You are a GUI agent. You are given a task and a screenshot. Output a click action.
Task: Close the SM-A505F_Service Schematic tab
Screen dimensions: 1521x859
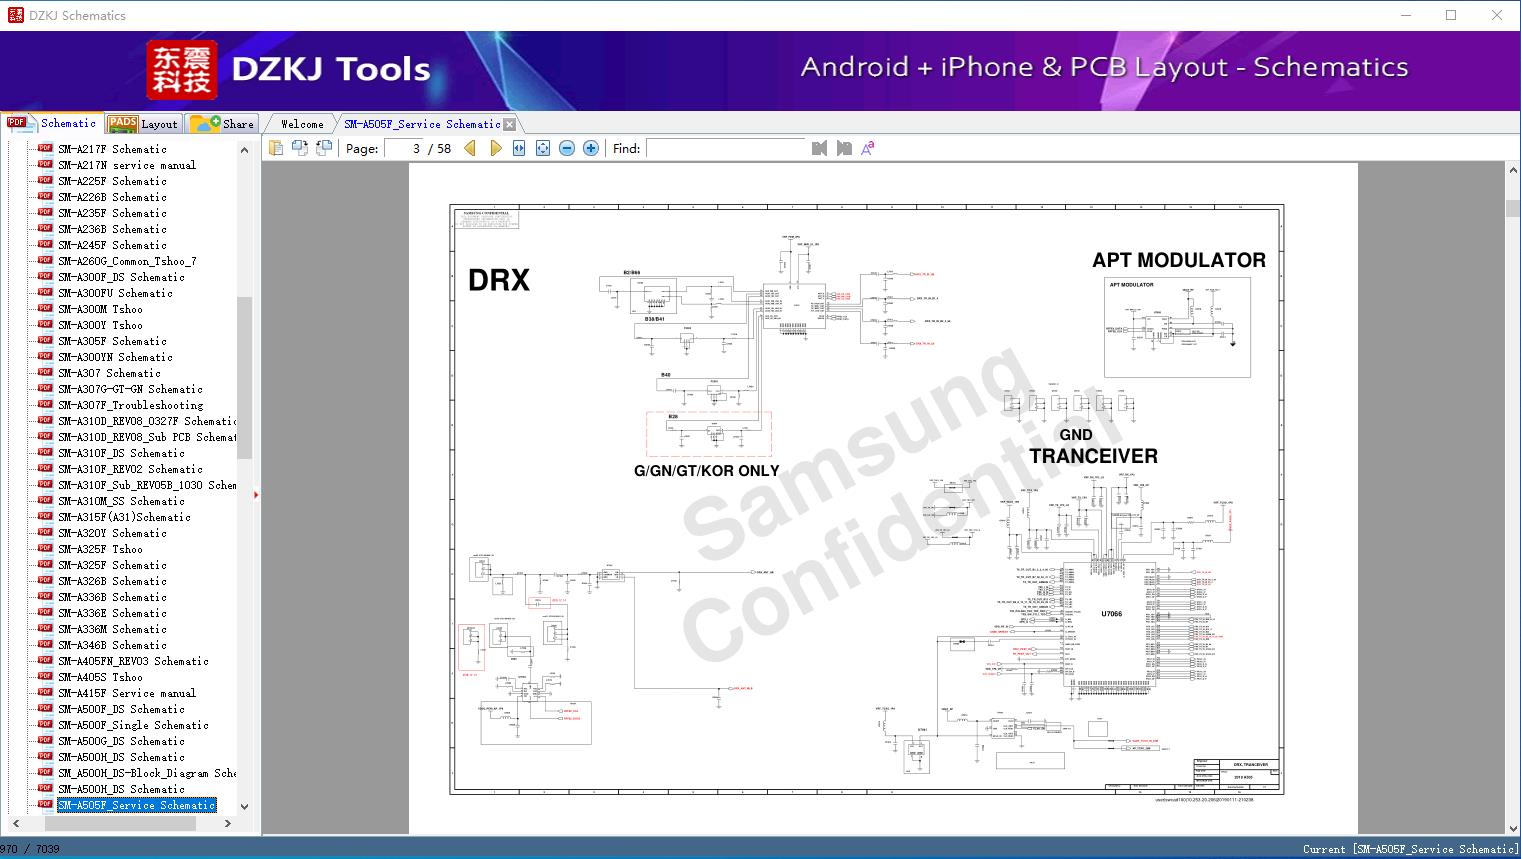tap(510, 124)
